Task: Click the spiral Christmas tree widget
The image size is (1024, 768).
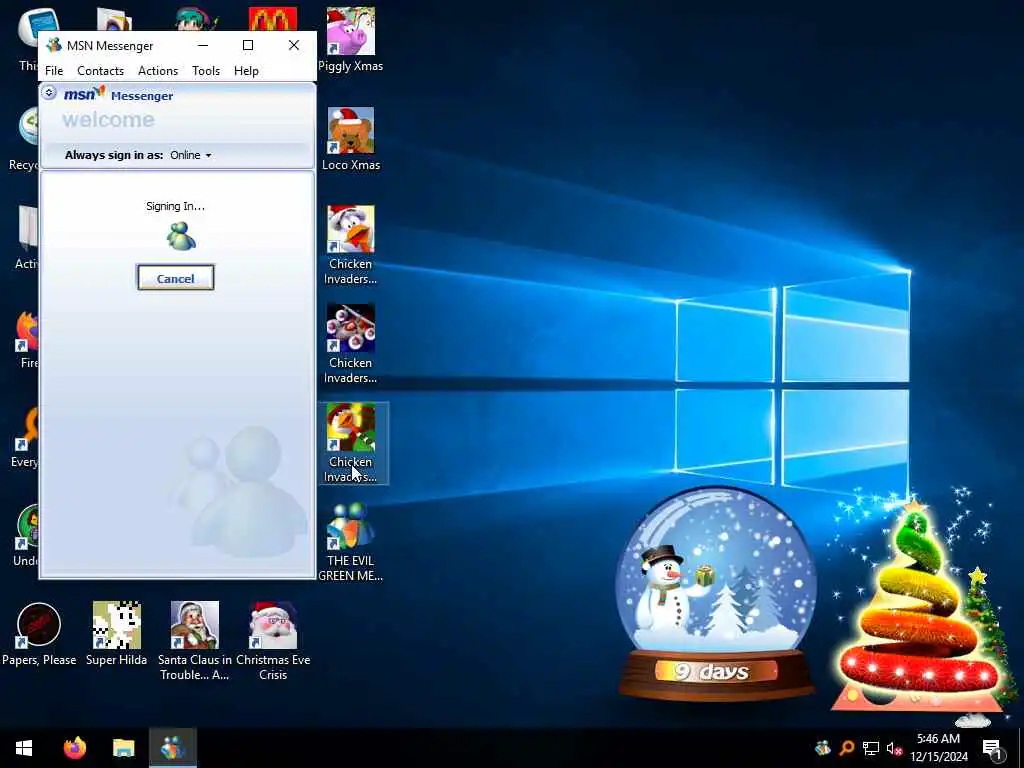Action: coord(918,607)
